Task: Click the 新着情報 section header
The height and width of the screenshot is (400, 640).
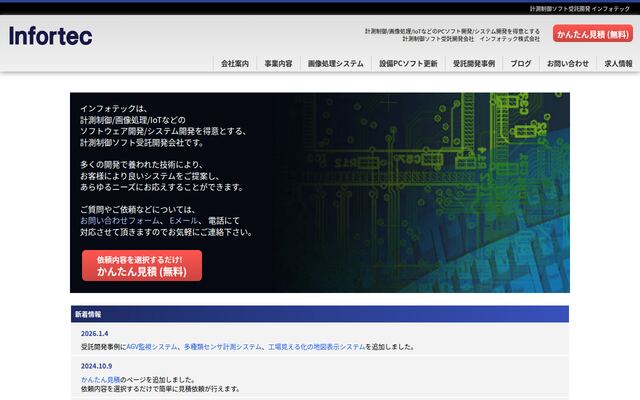Action: click(x=320, y=314)
